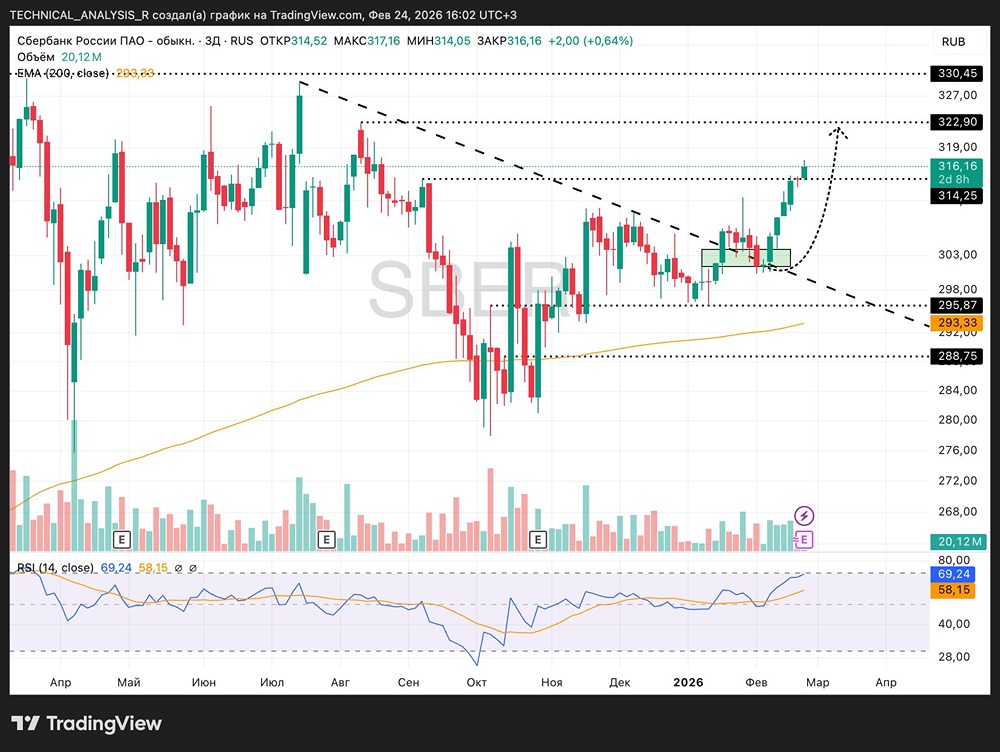Click the 330,45 price level label
The image size is (1000, 752).
(x=957, y=73)
